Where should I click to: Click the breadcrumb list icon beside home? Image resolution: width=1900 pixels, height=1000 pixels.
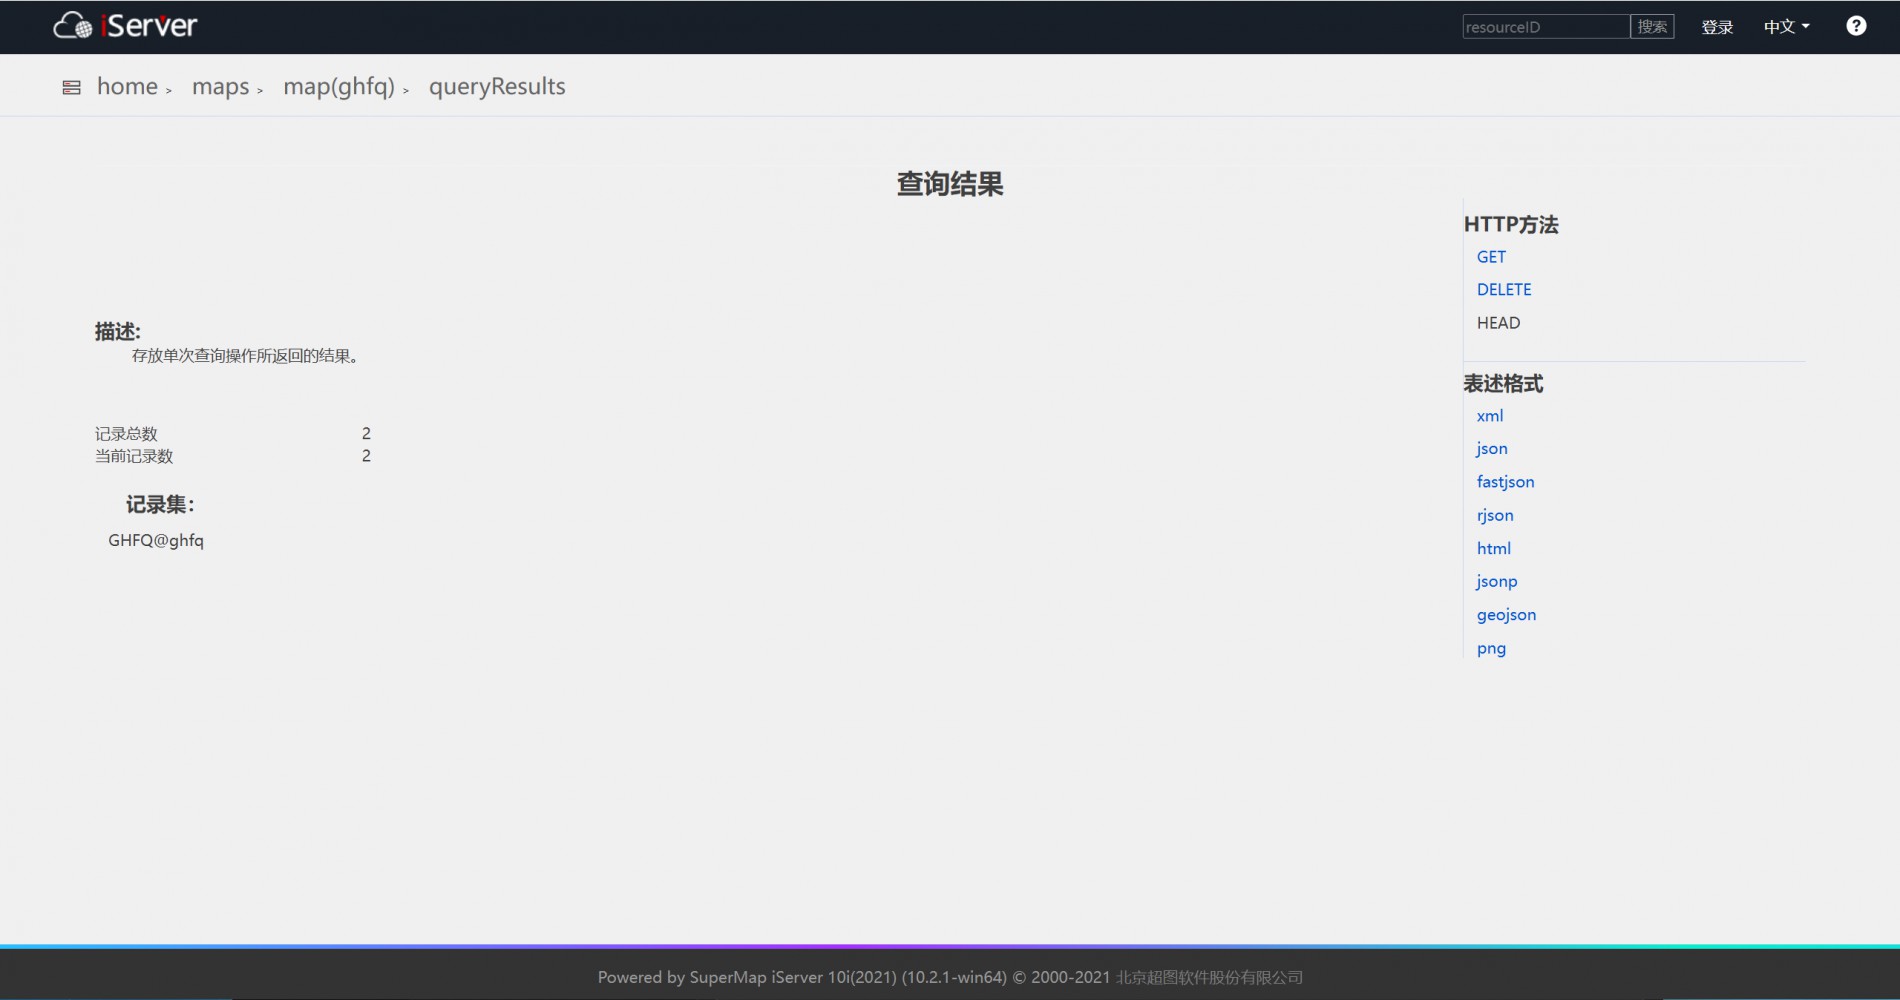pos(71,88)
